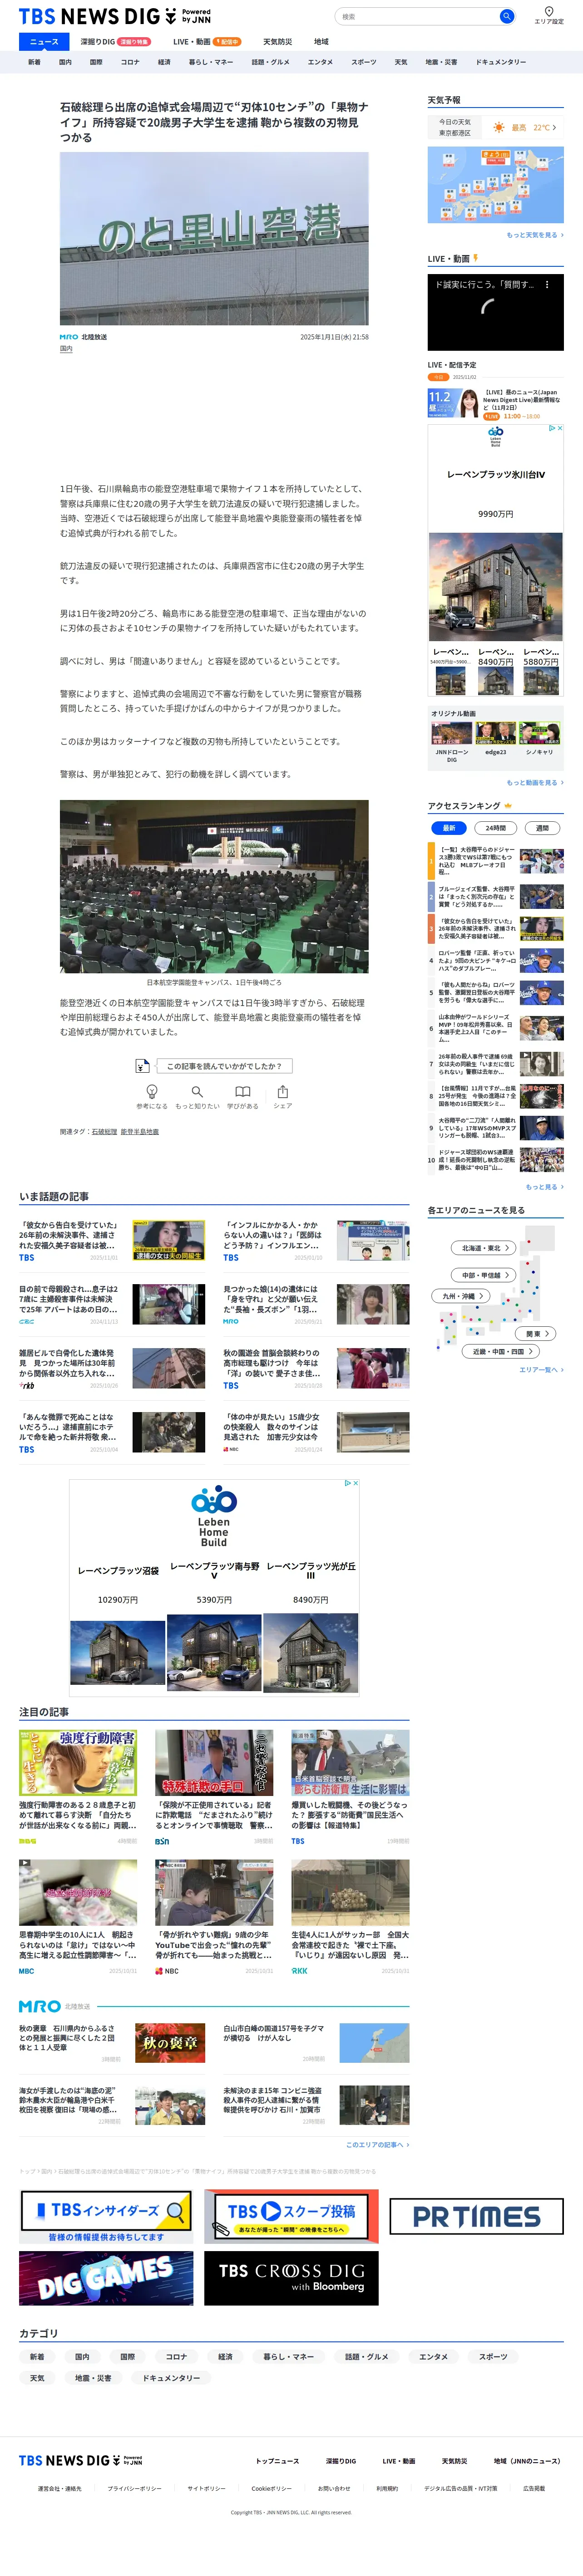
Task: Click the feedback document icon beside article survey
Action: (142, 1066)
